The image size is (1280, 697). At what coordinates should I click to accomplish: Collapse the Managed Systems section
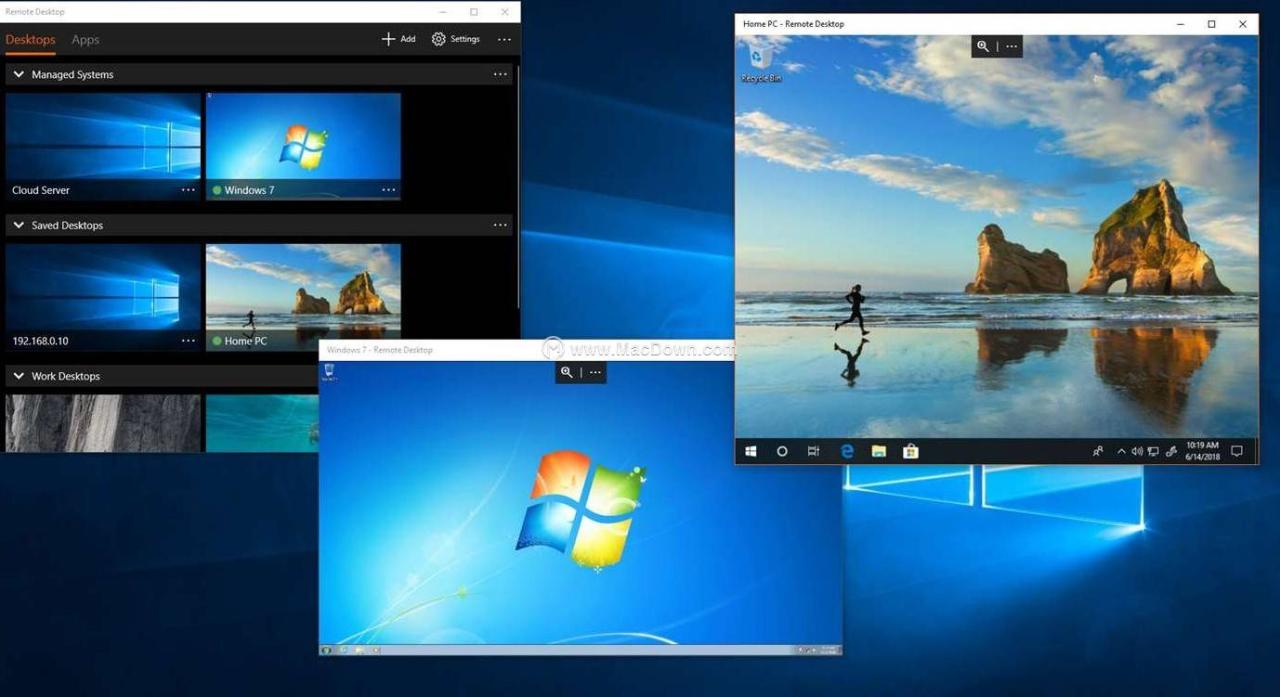click(18, 74)
